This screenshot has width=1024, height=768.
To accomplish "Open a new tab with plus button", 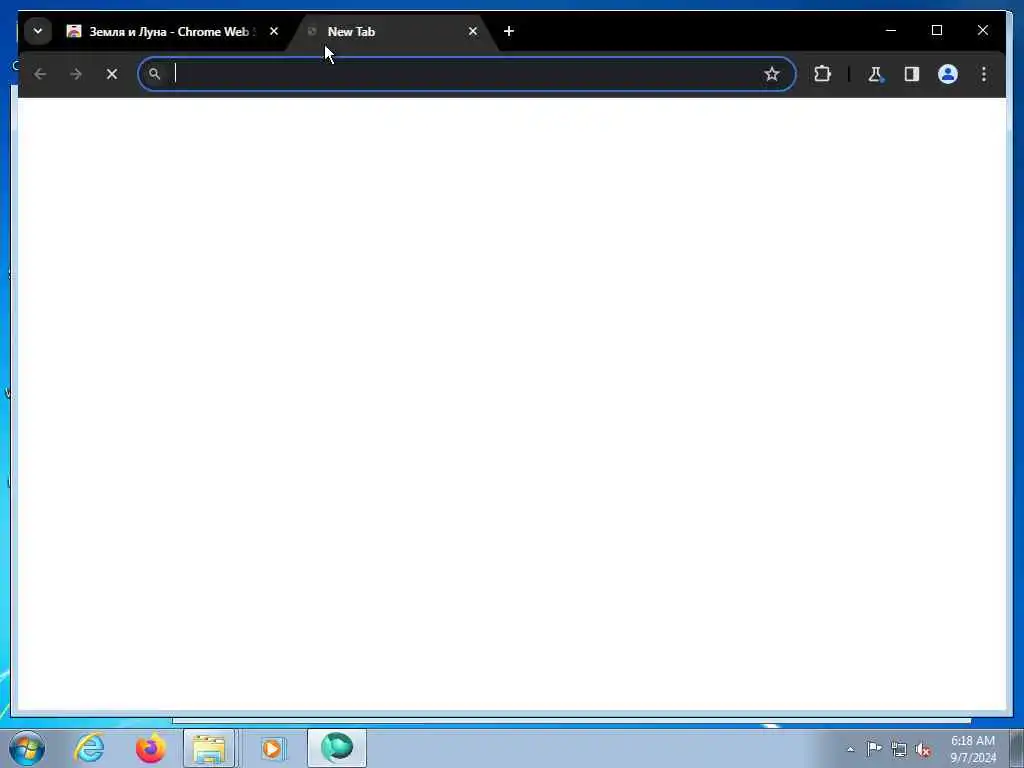I will click(x=509, y=31).
